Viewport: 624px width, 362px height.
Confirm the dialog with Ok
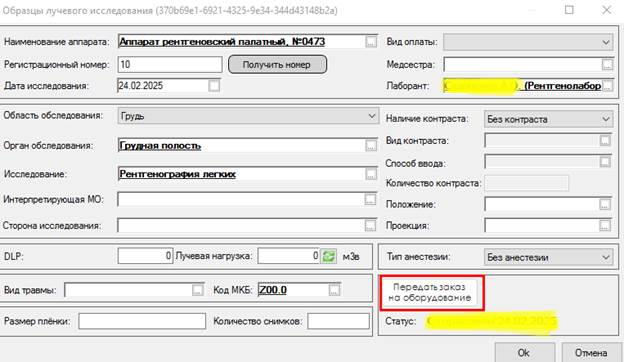click(525, 352)
